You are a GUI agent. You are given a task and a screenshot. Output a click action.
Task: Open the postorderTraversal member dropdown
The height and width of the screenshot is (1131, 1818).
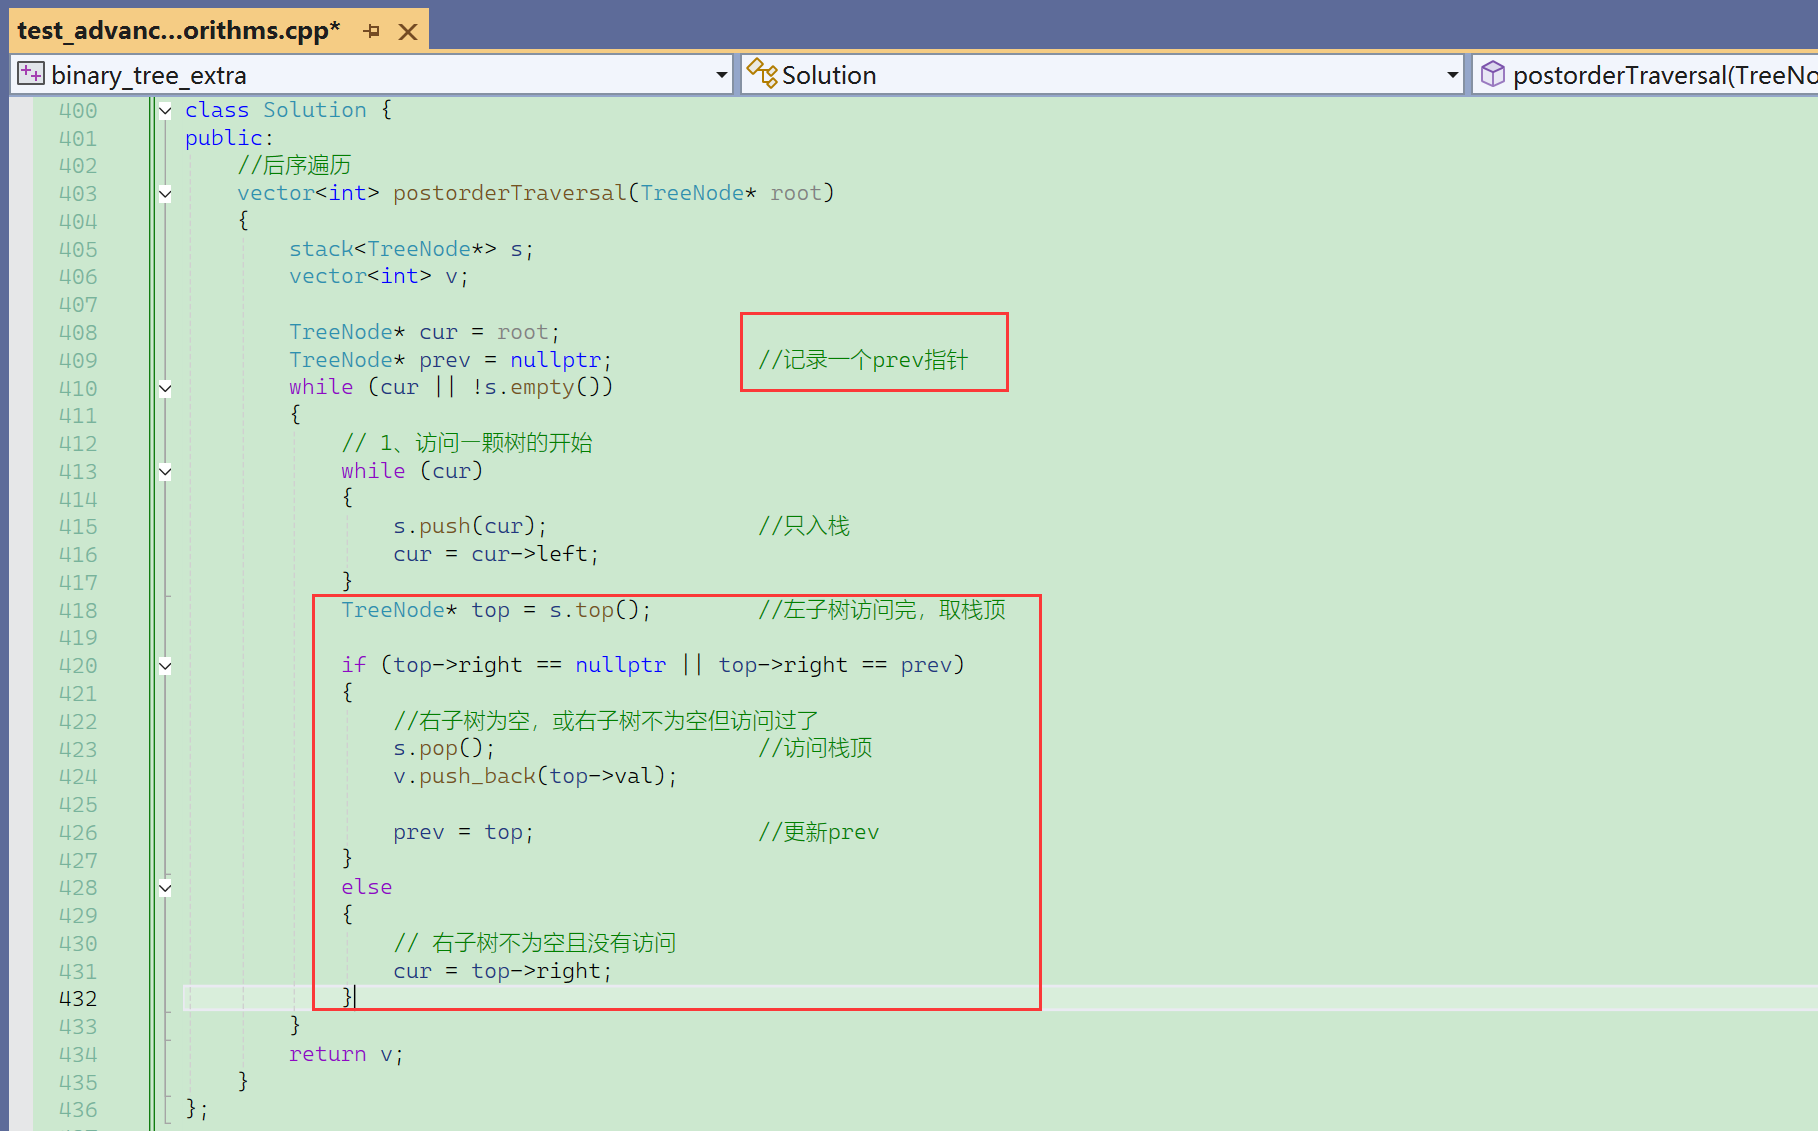[x=1645, y=75]
